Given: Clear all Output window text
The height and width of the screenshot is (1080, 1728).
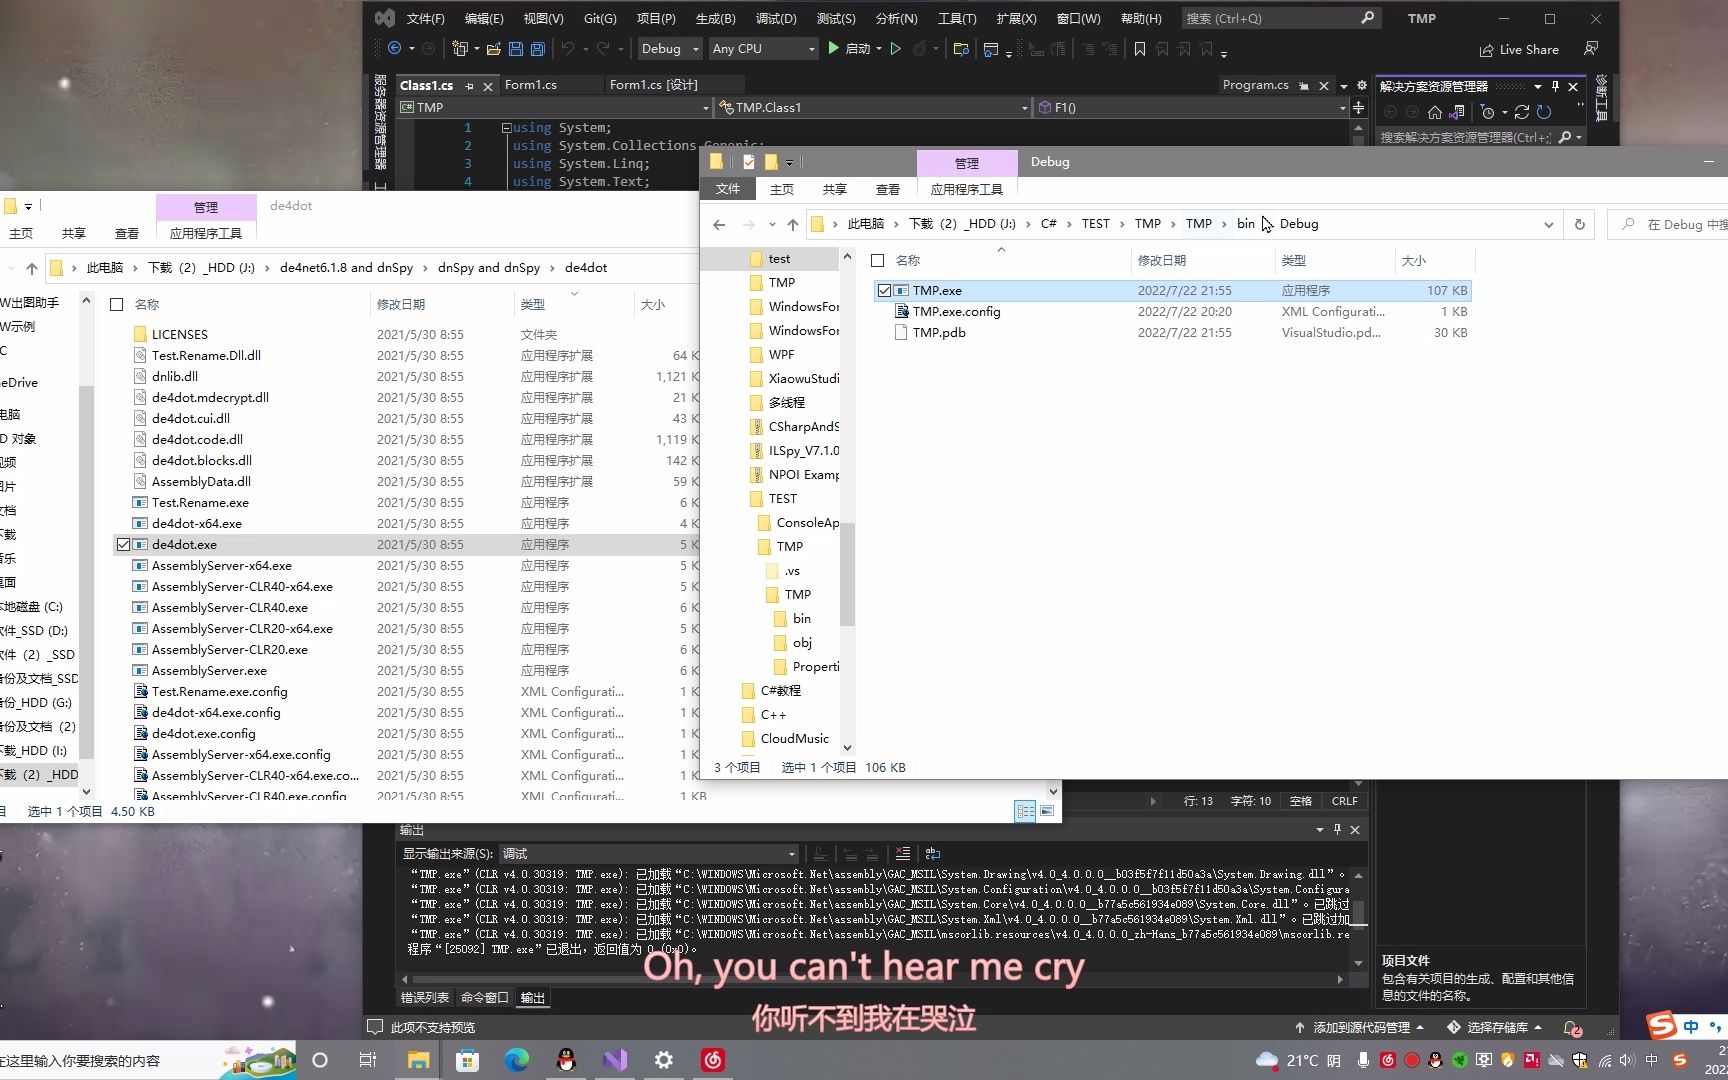Looking at the screenshot, I should [903, 853].
